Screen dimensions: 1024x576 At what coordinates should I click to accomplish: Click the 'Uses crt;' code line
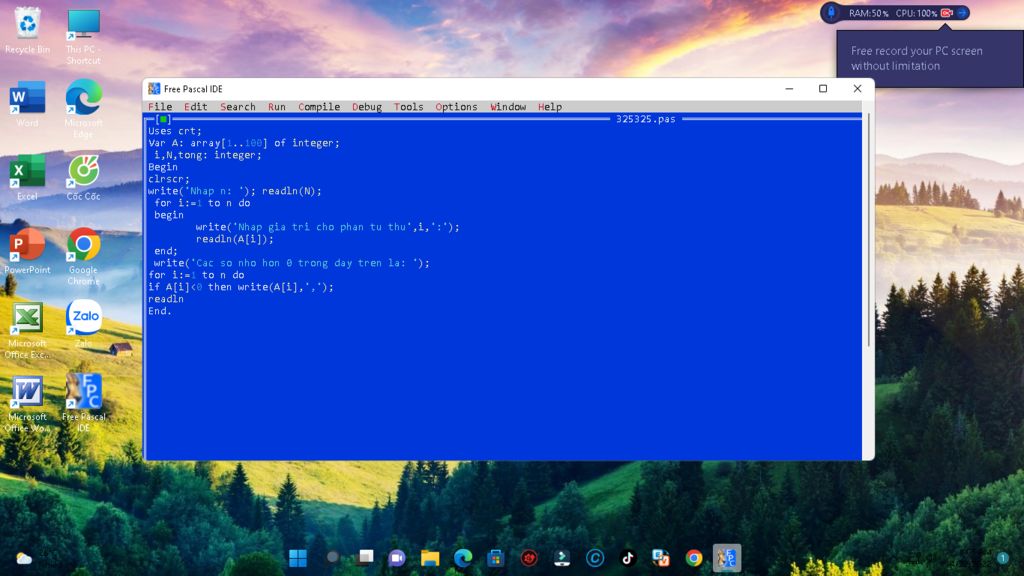point(175,131)
